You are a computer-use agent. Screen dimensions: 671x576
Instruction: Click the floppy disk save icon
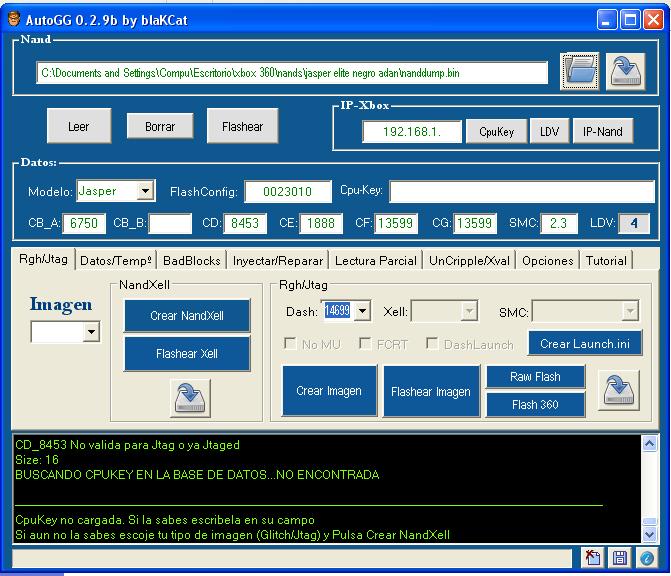[x=620, y=558]
